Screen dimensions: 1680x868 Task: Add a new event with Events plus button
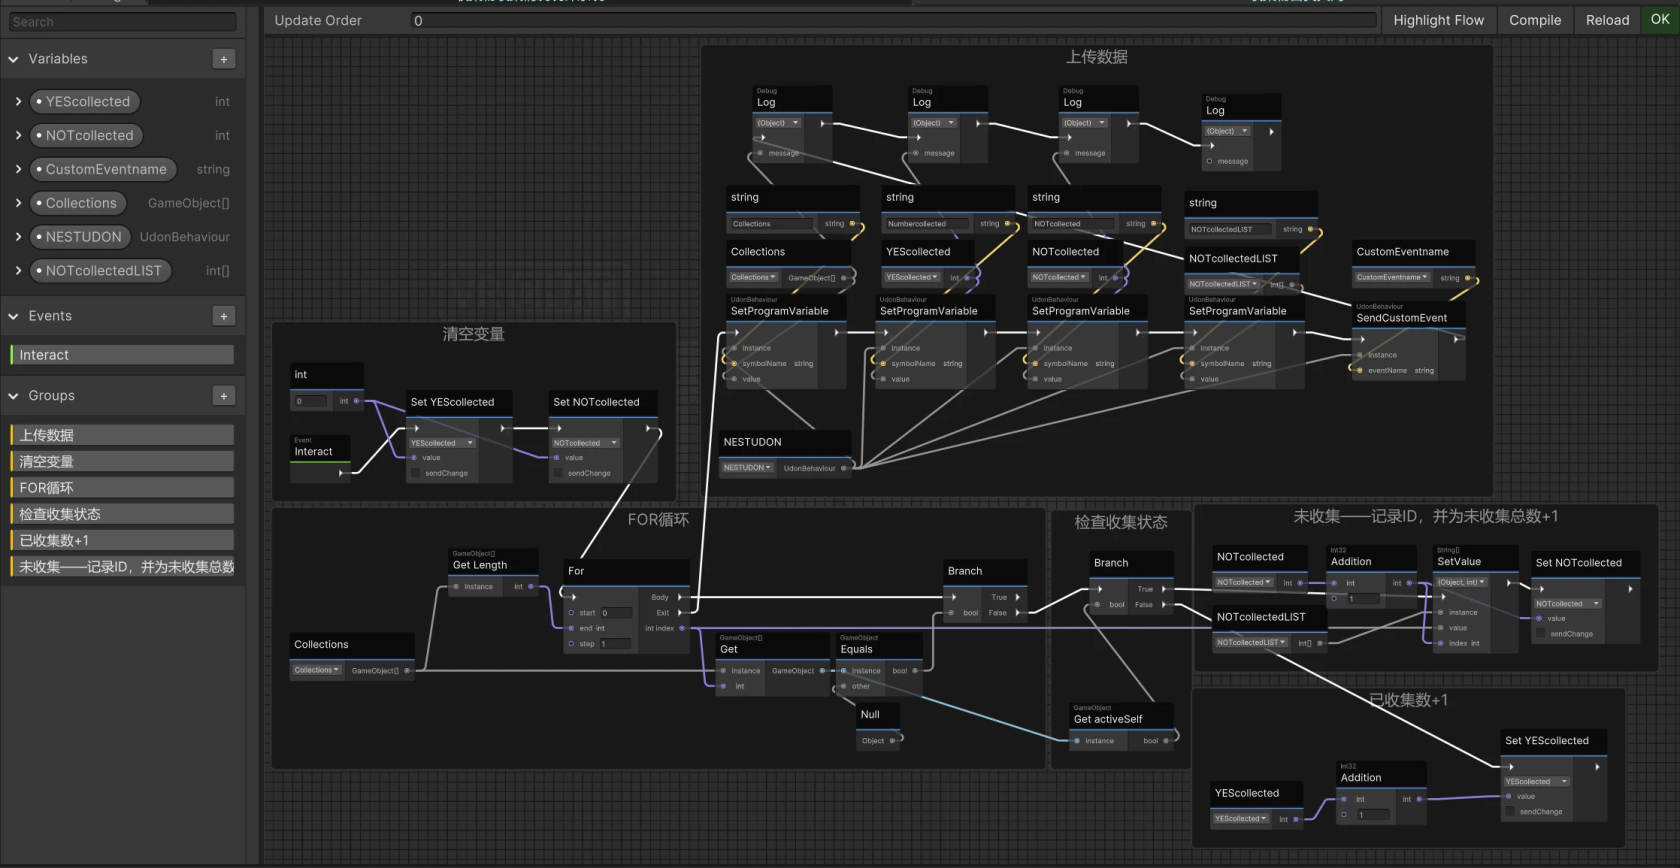[224, 316]
